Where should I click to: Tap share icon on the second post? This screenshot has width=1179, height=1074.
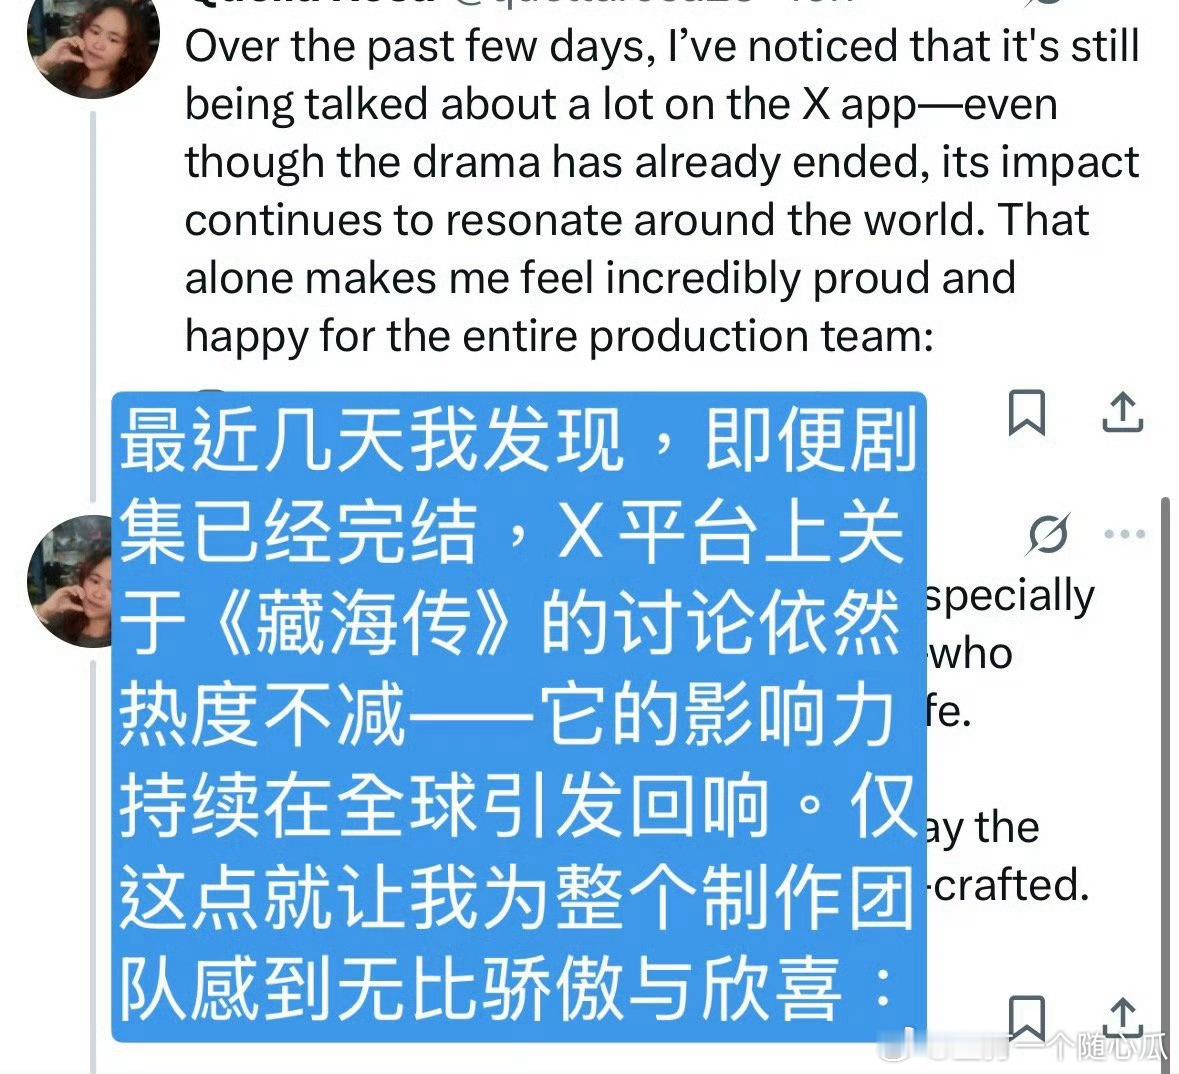(1123, 1018)
